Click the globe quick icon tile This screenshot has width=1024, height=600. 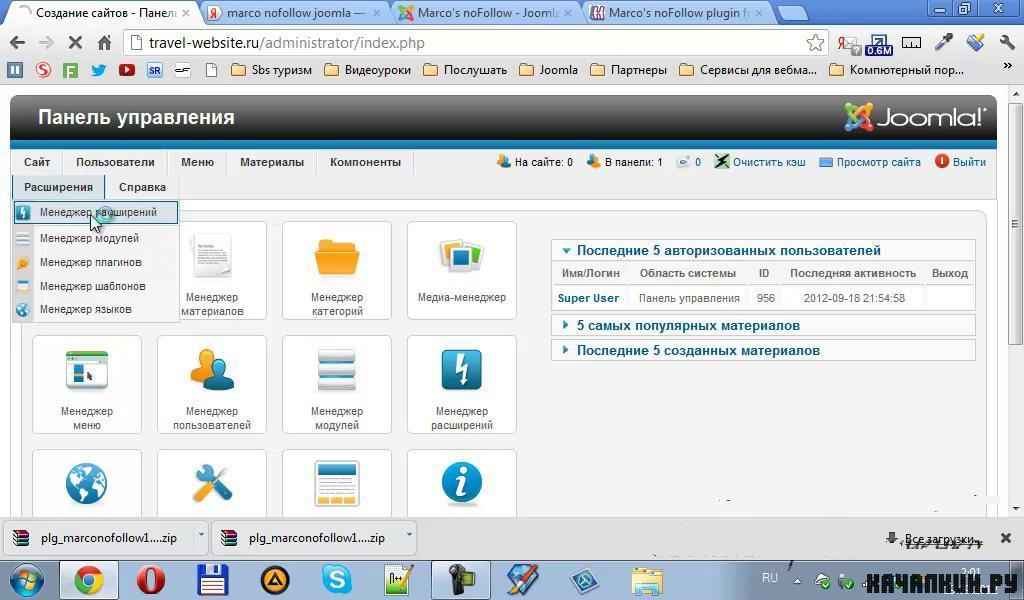pyautogui.click(x=87, y=484)
